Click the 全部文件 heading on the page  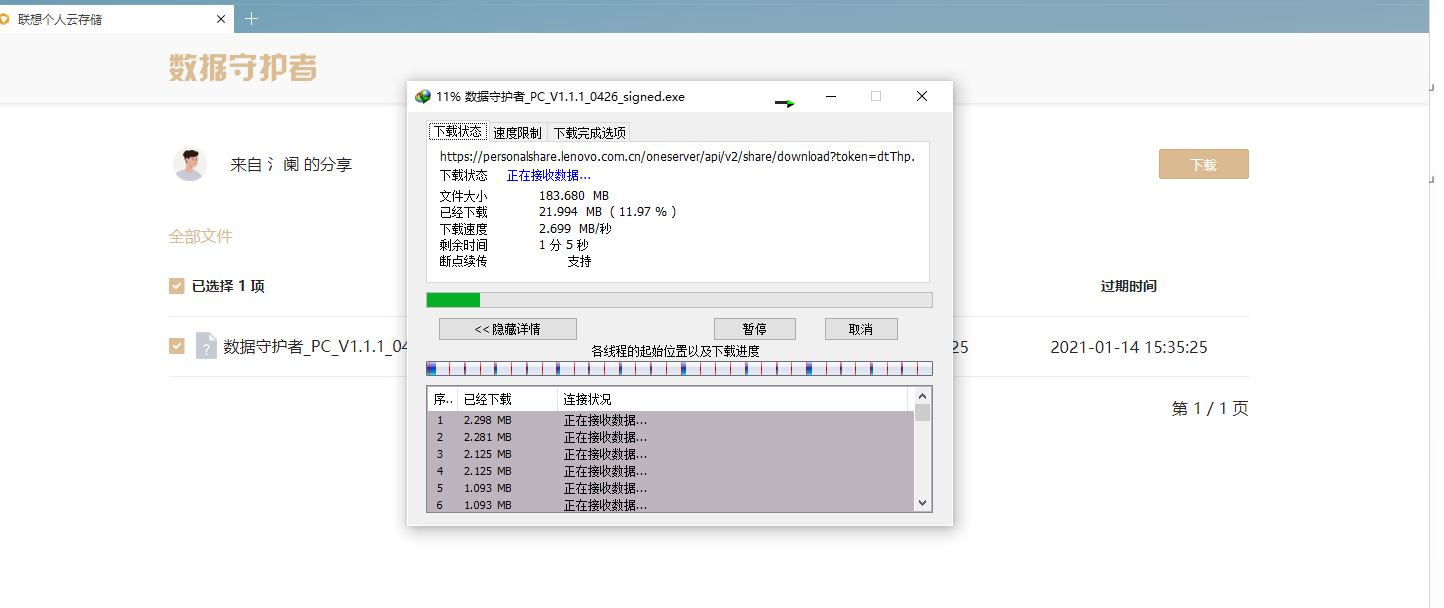tap(200, 236)
